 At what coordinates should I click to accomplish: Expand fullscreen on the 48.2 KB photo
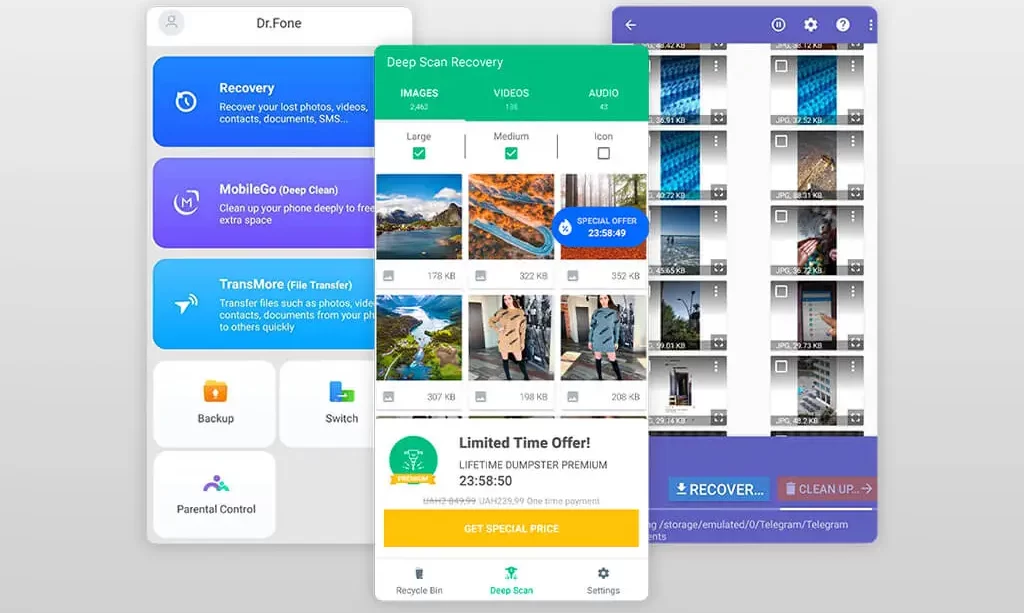click(x=855, y=418)
